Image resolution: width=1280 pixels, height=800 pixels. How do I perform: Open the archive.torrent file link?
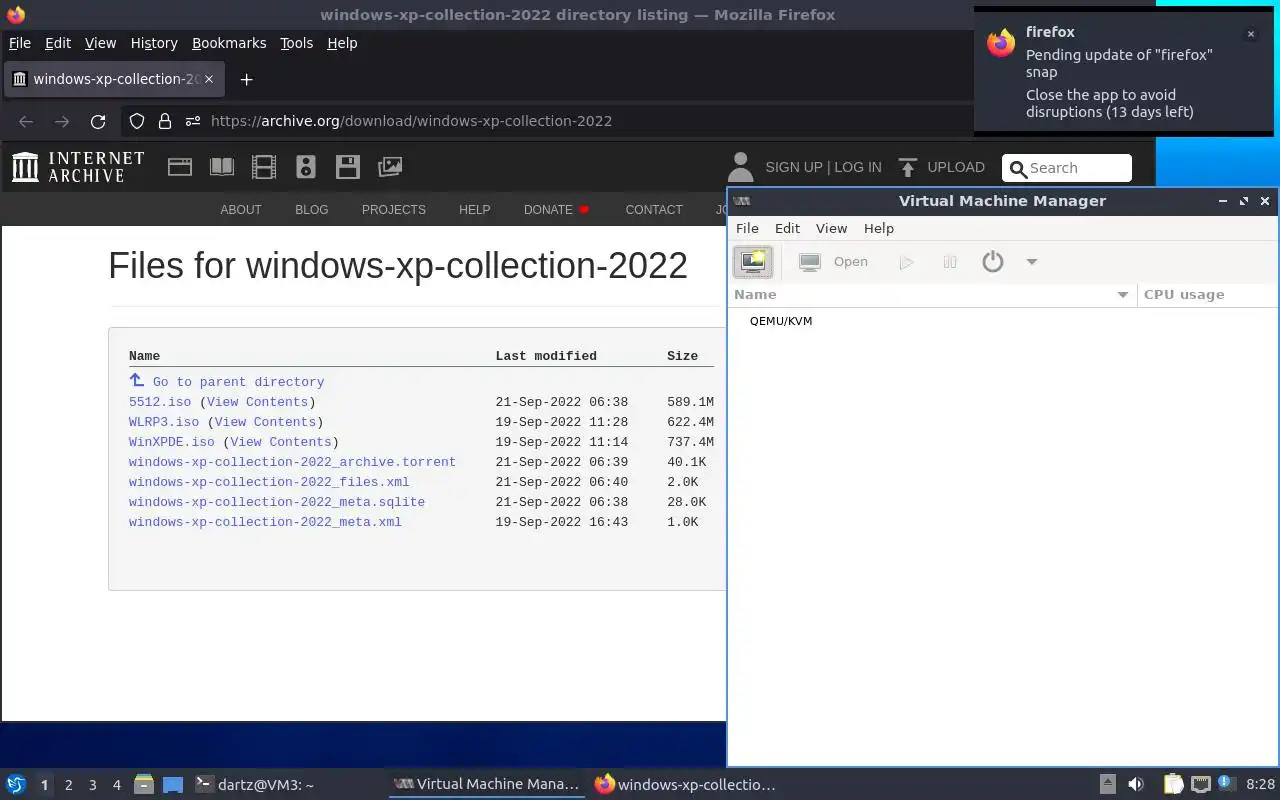point(292,462)
